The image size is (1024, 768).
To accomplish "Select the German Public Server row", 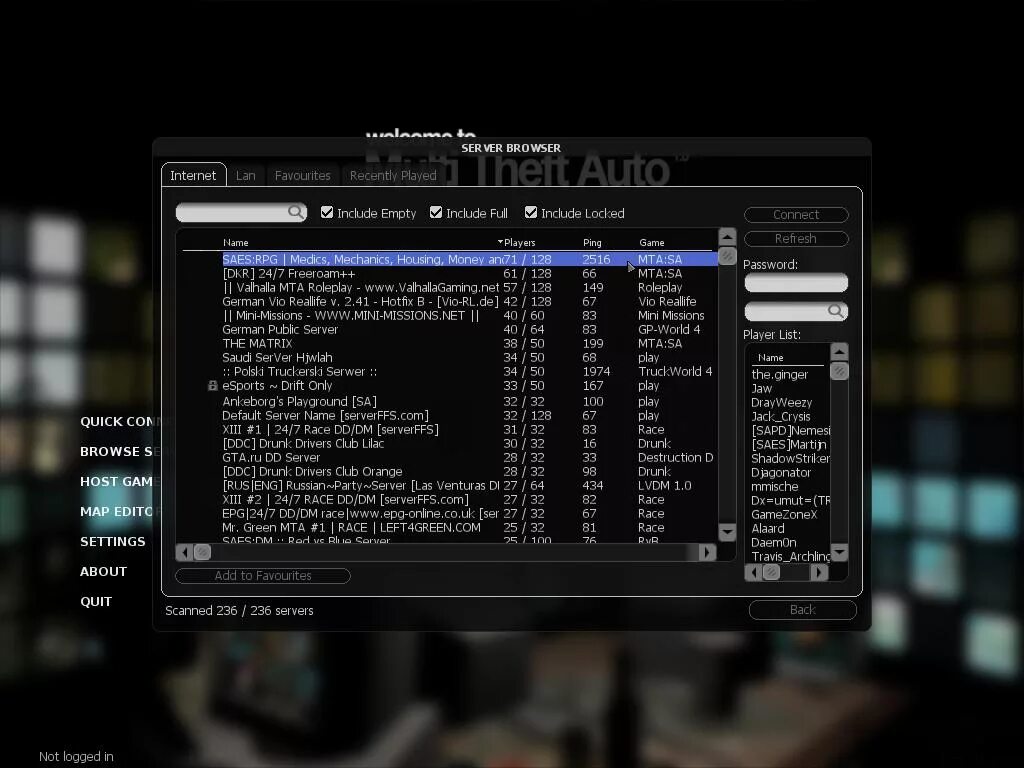I will point(470,330).
